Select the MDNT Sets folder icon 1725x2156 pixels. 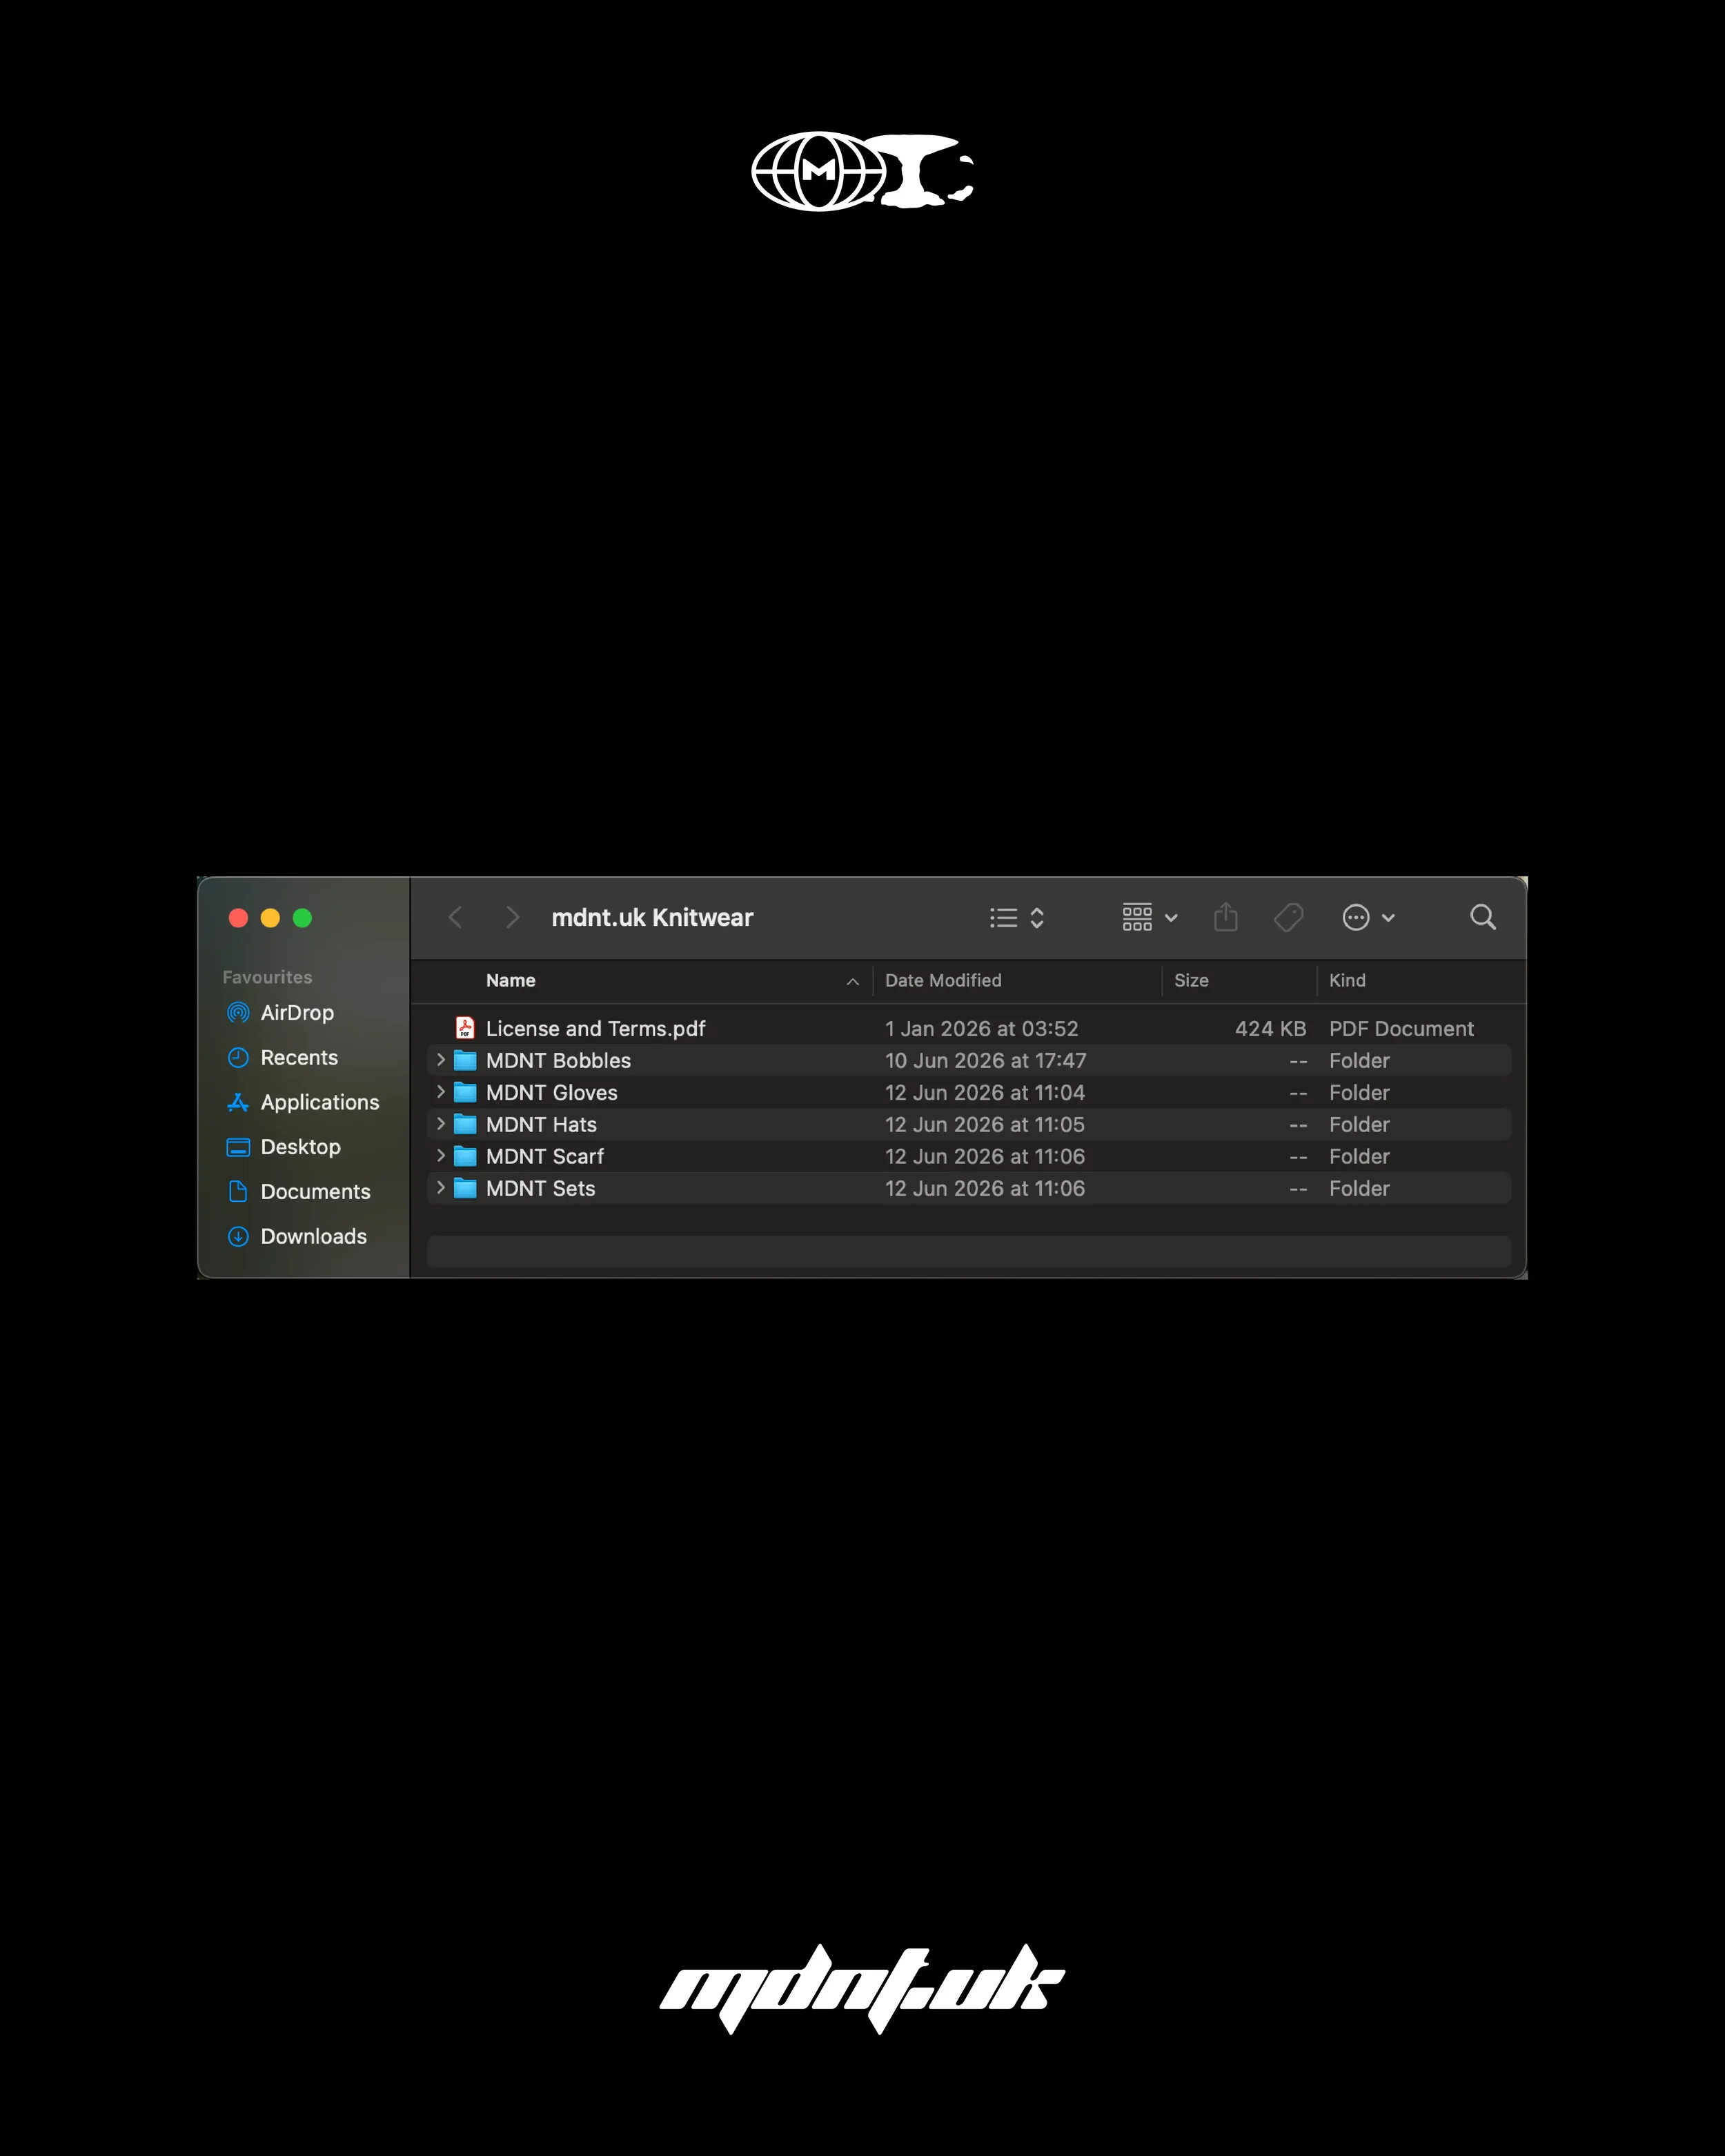(465, 1188)
